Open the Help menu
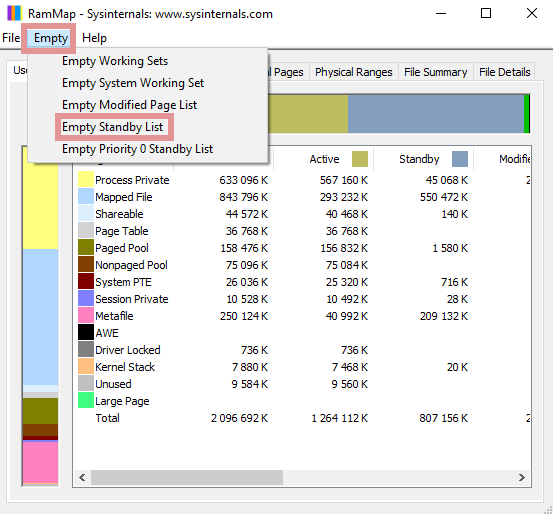This screenshot has width=553, height=514. pos(94,38)
